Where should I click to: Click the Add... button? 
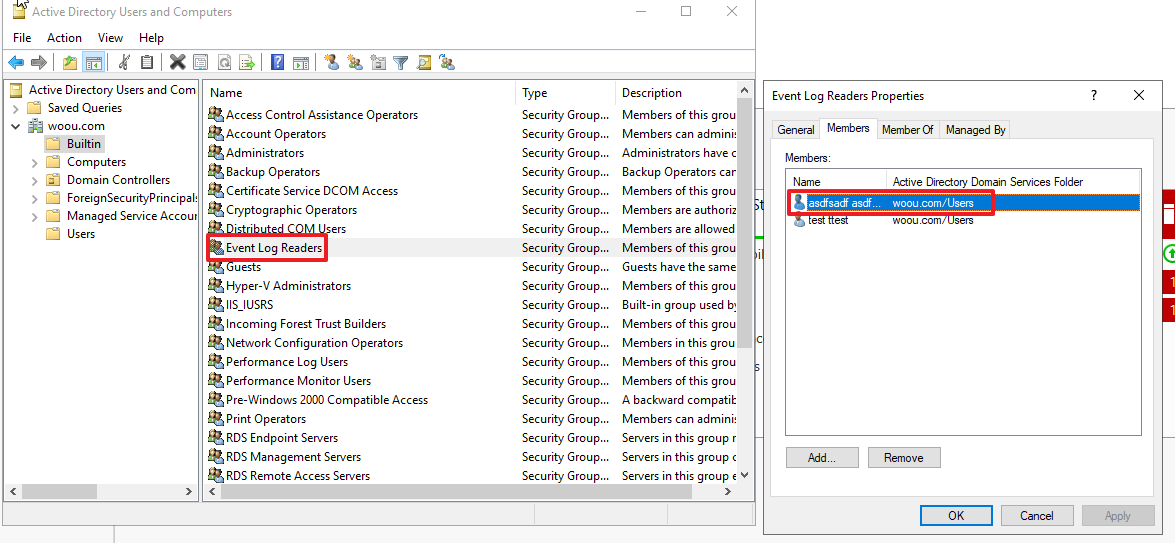point(822,458)
